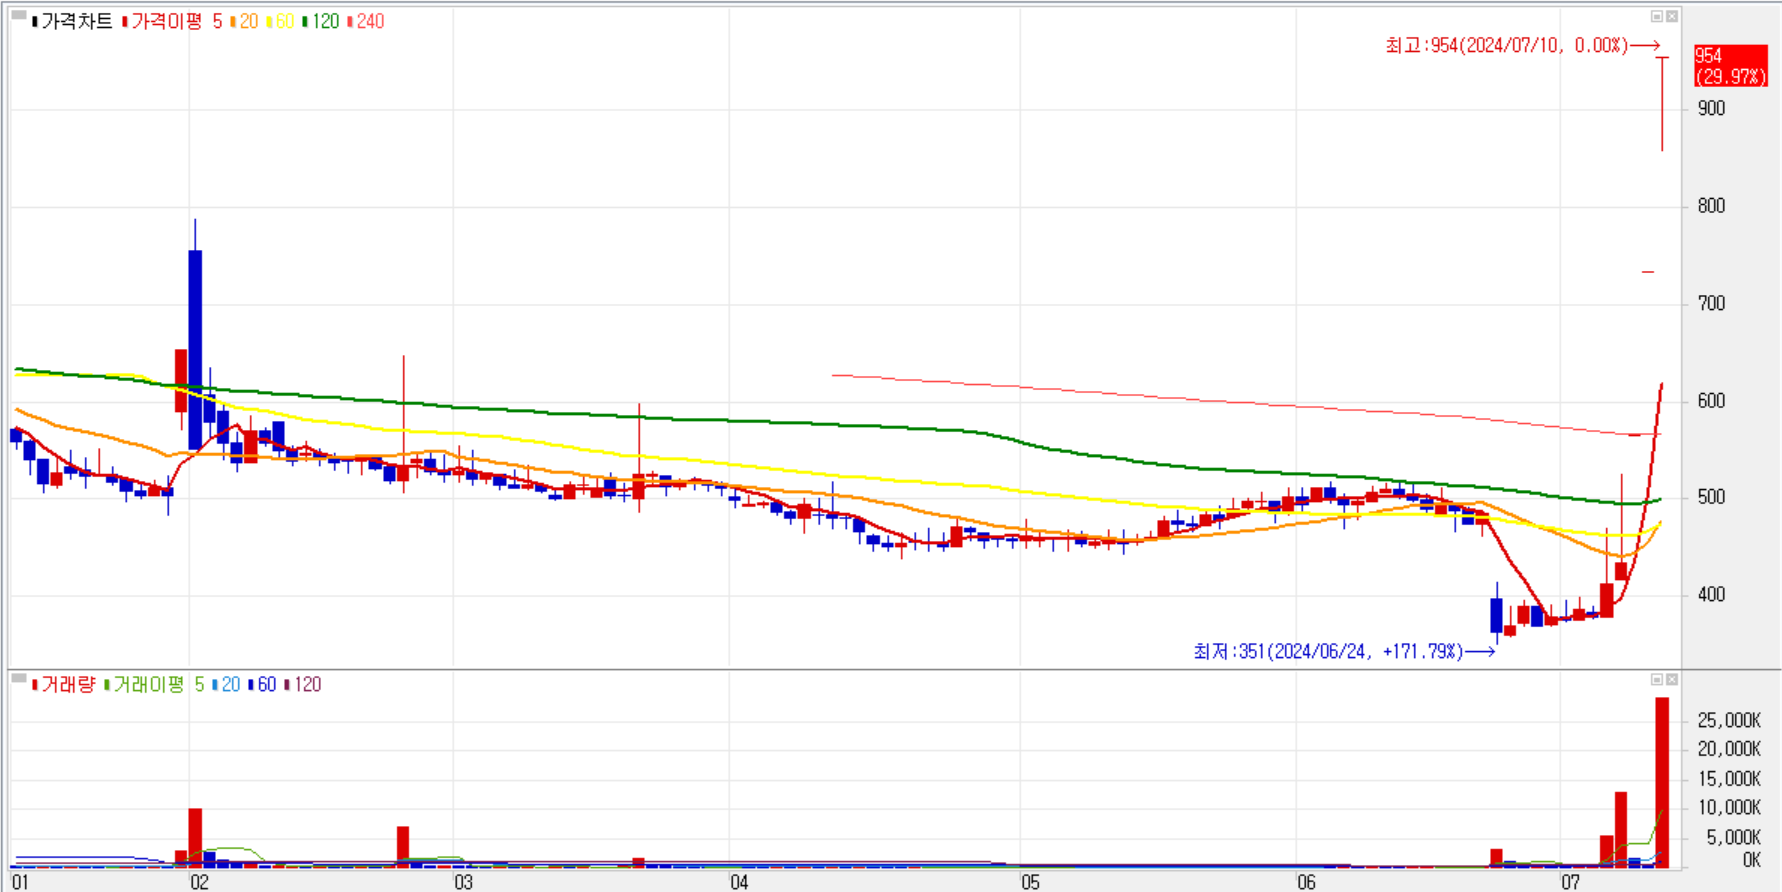This screenshot has height=892, width=1782.
Task: Click the 20,000K volume axis label
Action: tap(1729, 748)
